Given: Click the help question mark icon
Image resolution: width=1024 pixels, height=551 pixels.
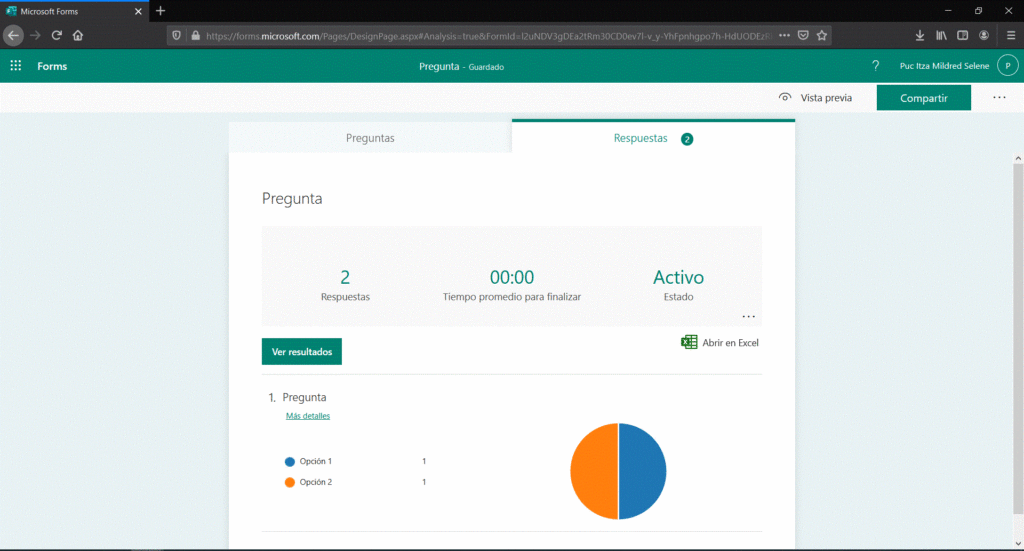Looking at the screenshot, I should [876, 66].
